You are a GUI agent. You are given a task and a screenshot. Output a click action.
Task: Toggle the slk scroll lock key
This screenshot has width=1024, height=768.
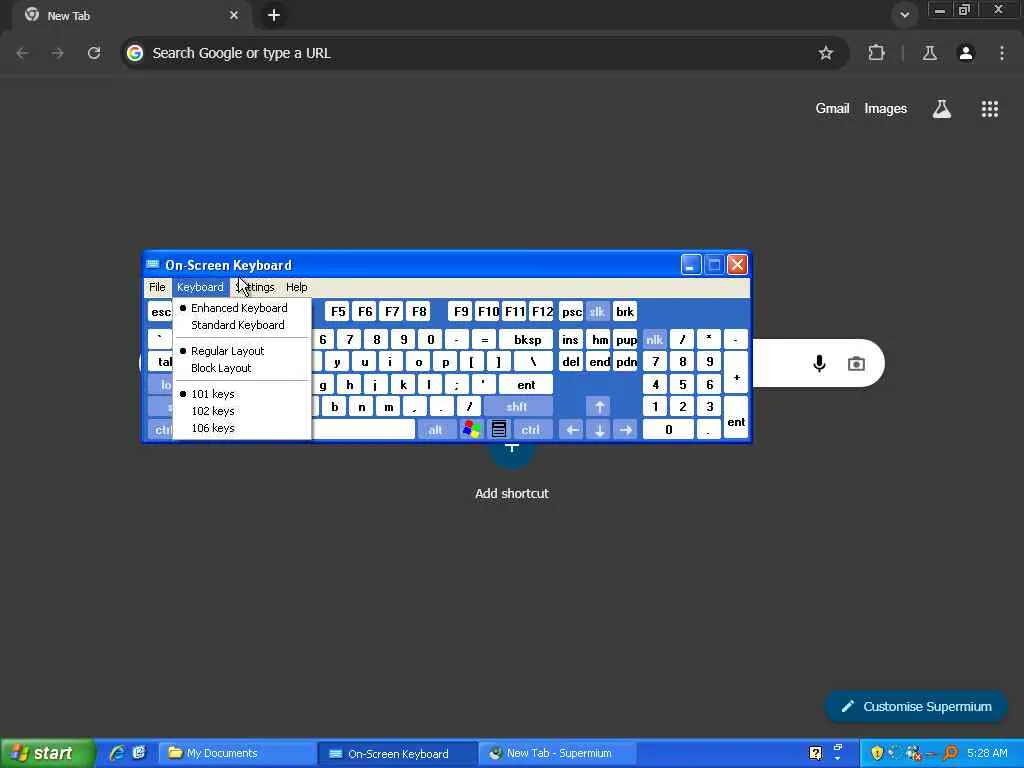[x=598, y=312]
